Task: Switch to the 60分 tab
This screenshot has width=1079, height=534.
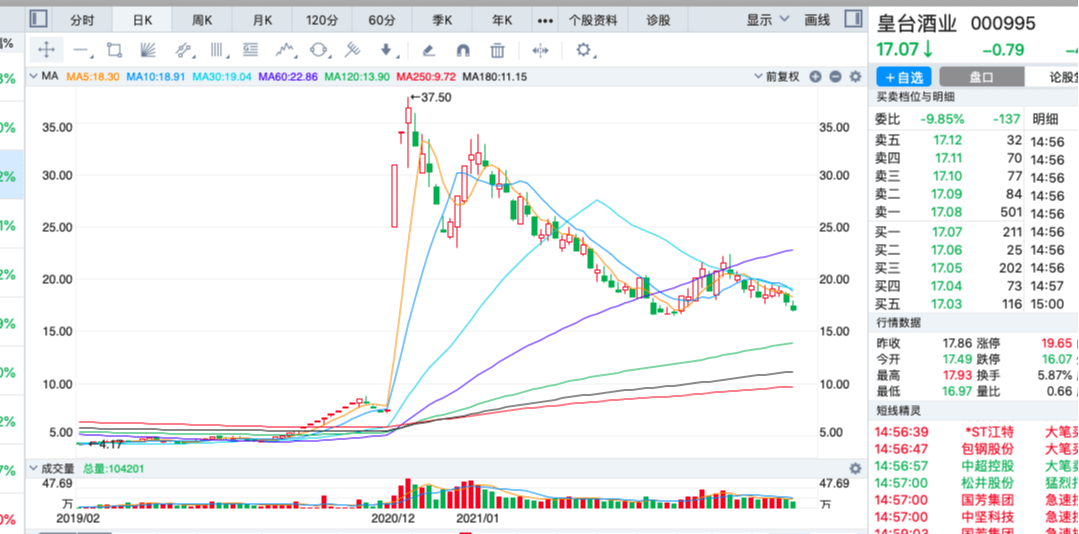Action: click(382, 20)
